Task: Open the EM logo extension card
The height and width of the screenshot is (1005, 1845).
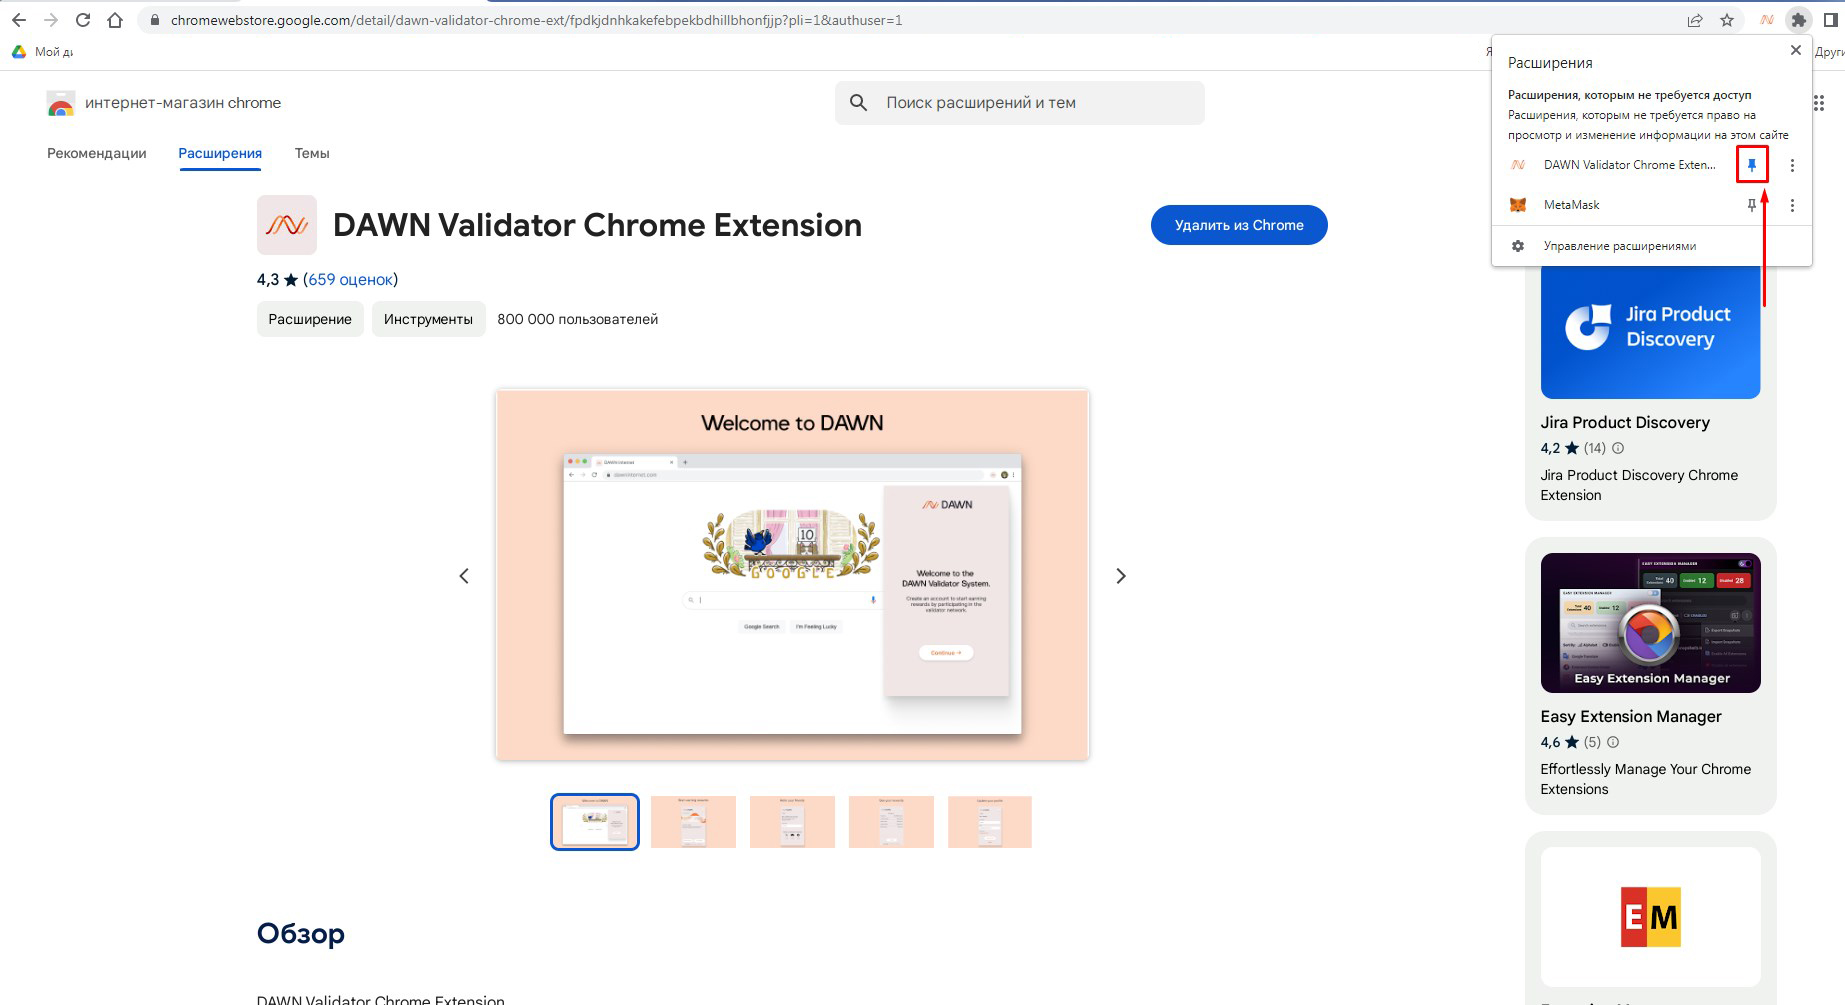Action: pos(1651,917)
